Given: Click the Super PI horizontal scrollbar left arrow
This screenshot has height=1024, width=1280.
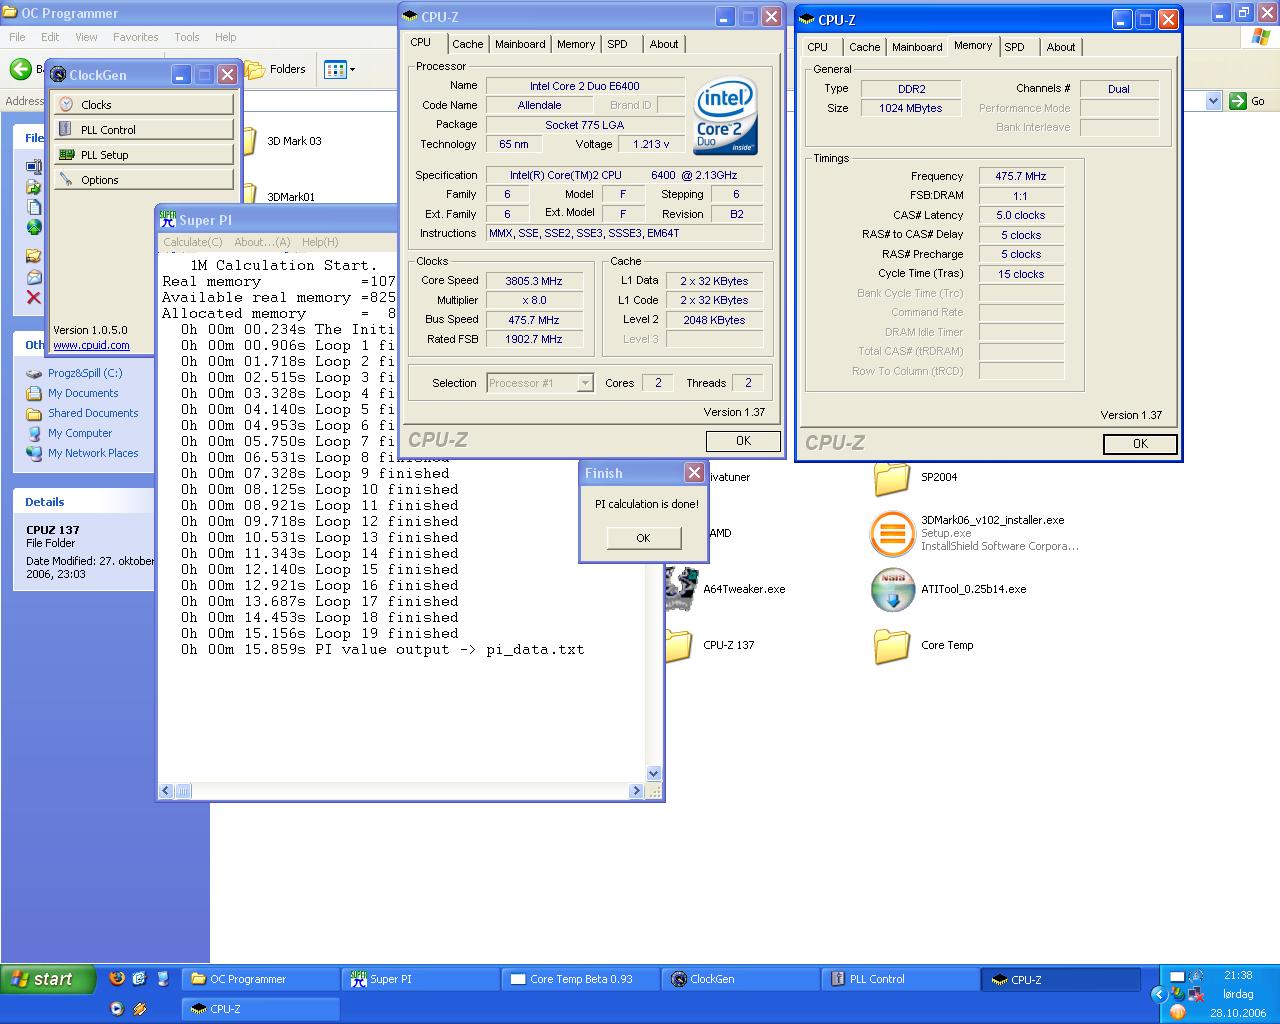Looking at the screenshot, I should coord(168,791).
